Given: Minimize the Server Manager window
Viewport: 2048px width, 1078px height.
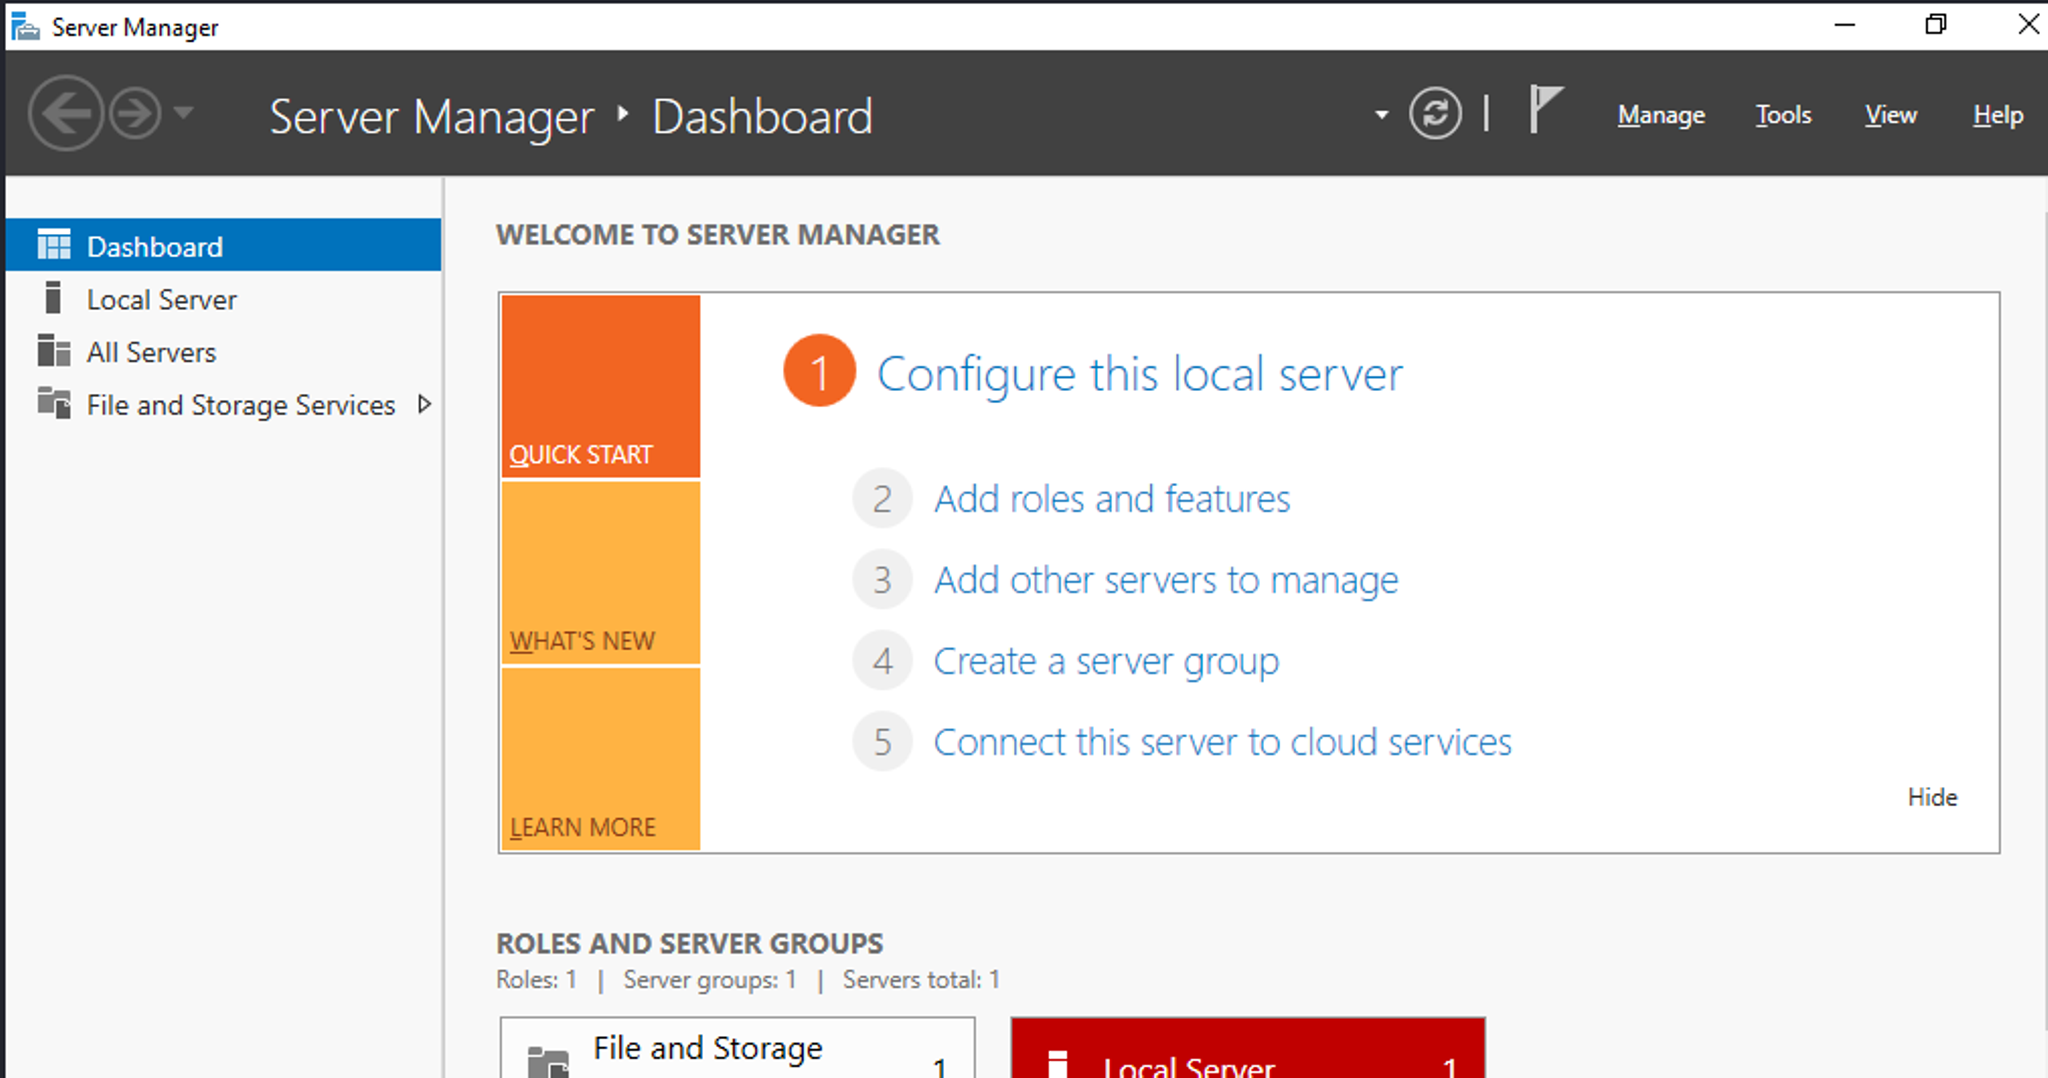Looking at the screenshot, I should [1845, 25].
